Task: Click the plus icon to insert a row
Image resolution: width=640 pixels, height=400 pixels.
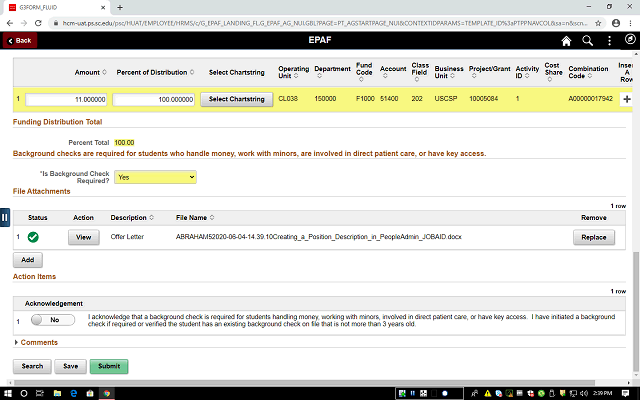Action: [x=627, y=99]
